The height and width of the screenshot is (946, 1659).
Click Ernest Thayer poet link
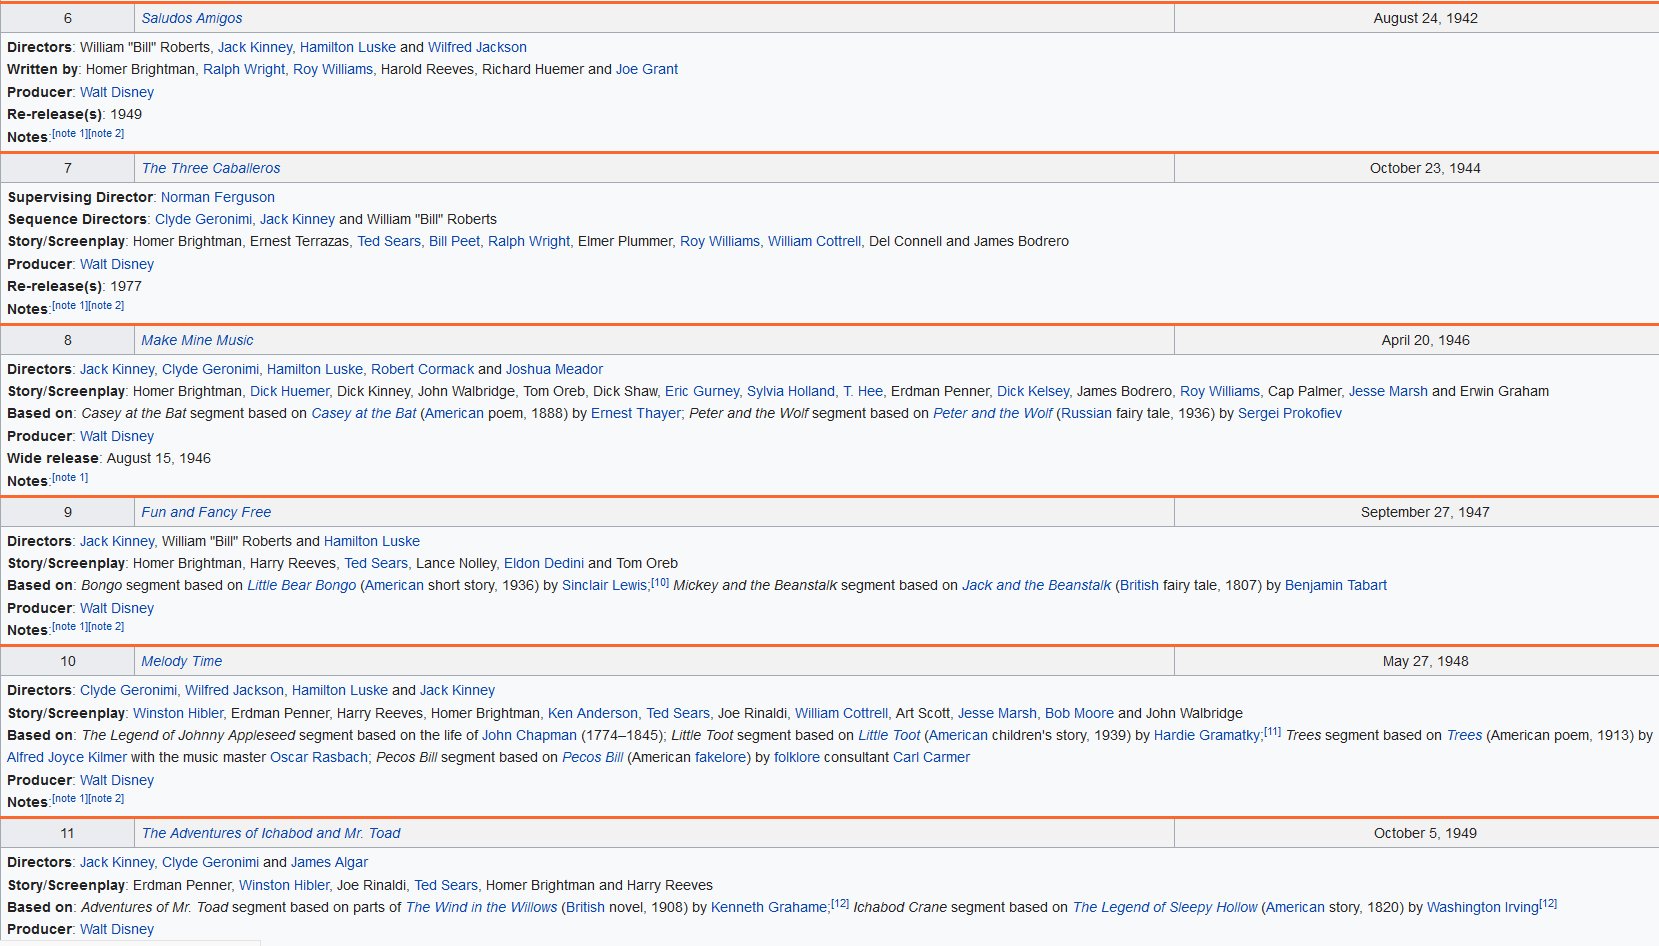tap(638, 413)
